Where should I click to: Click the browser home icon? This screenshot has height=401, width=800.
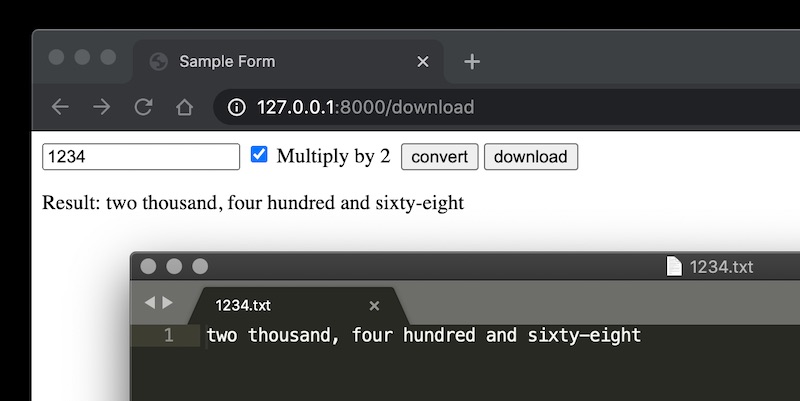pos(184,107)
